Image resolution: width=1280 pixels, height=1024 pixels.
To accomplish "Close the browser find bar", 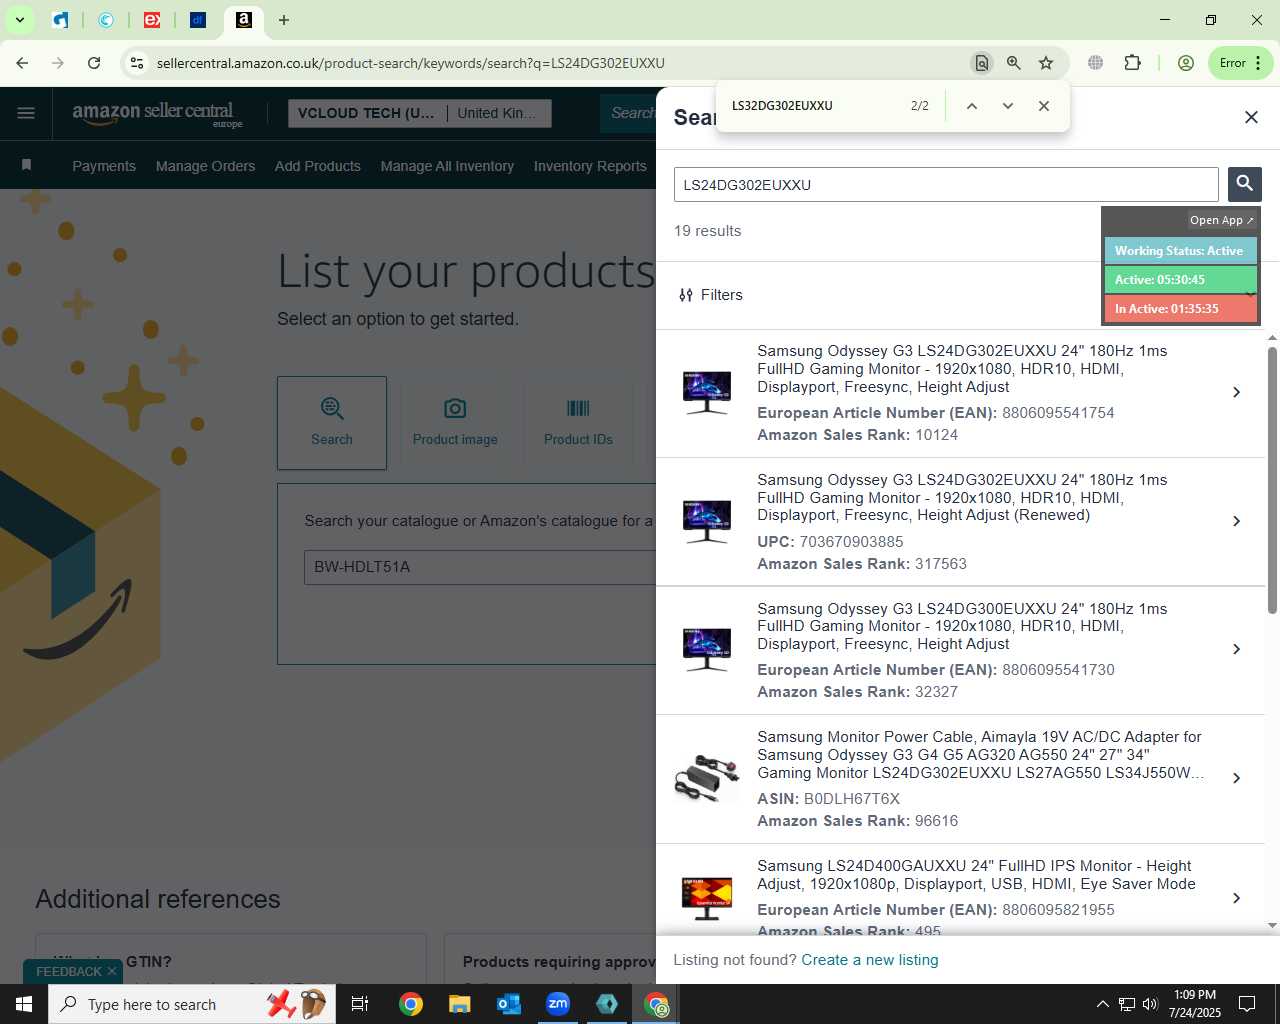I will click(1043, 106).
